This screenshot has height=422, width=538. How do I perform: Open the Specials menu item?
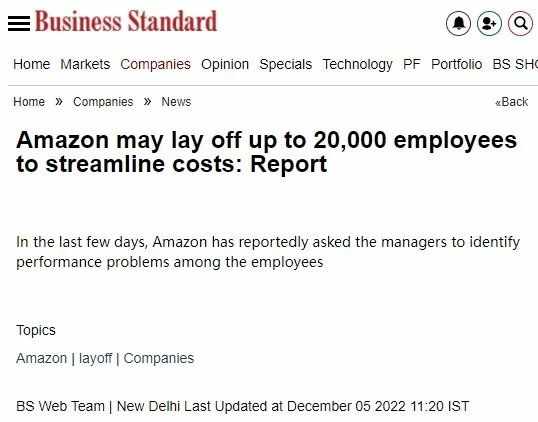pos(285,64)
